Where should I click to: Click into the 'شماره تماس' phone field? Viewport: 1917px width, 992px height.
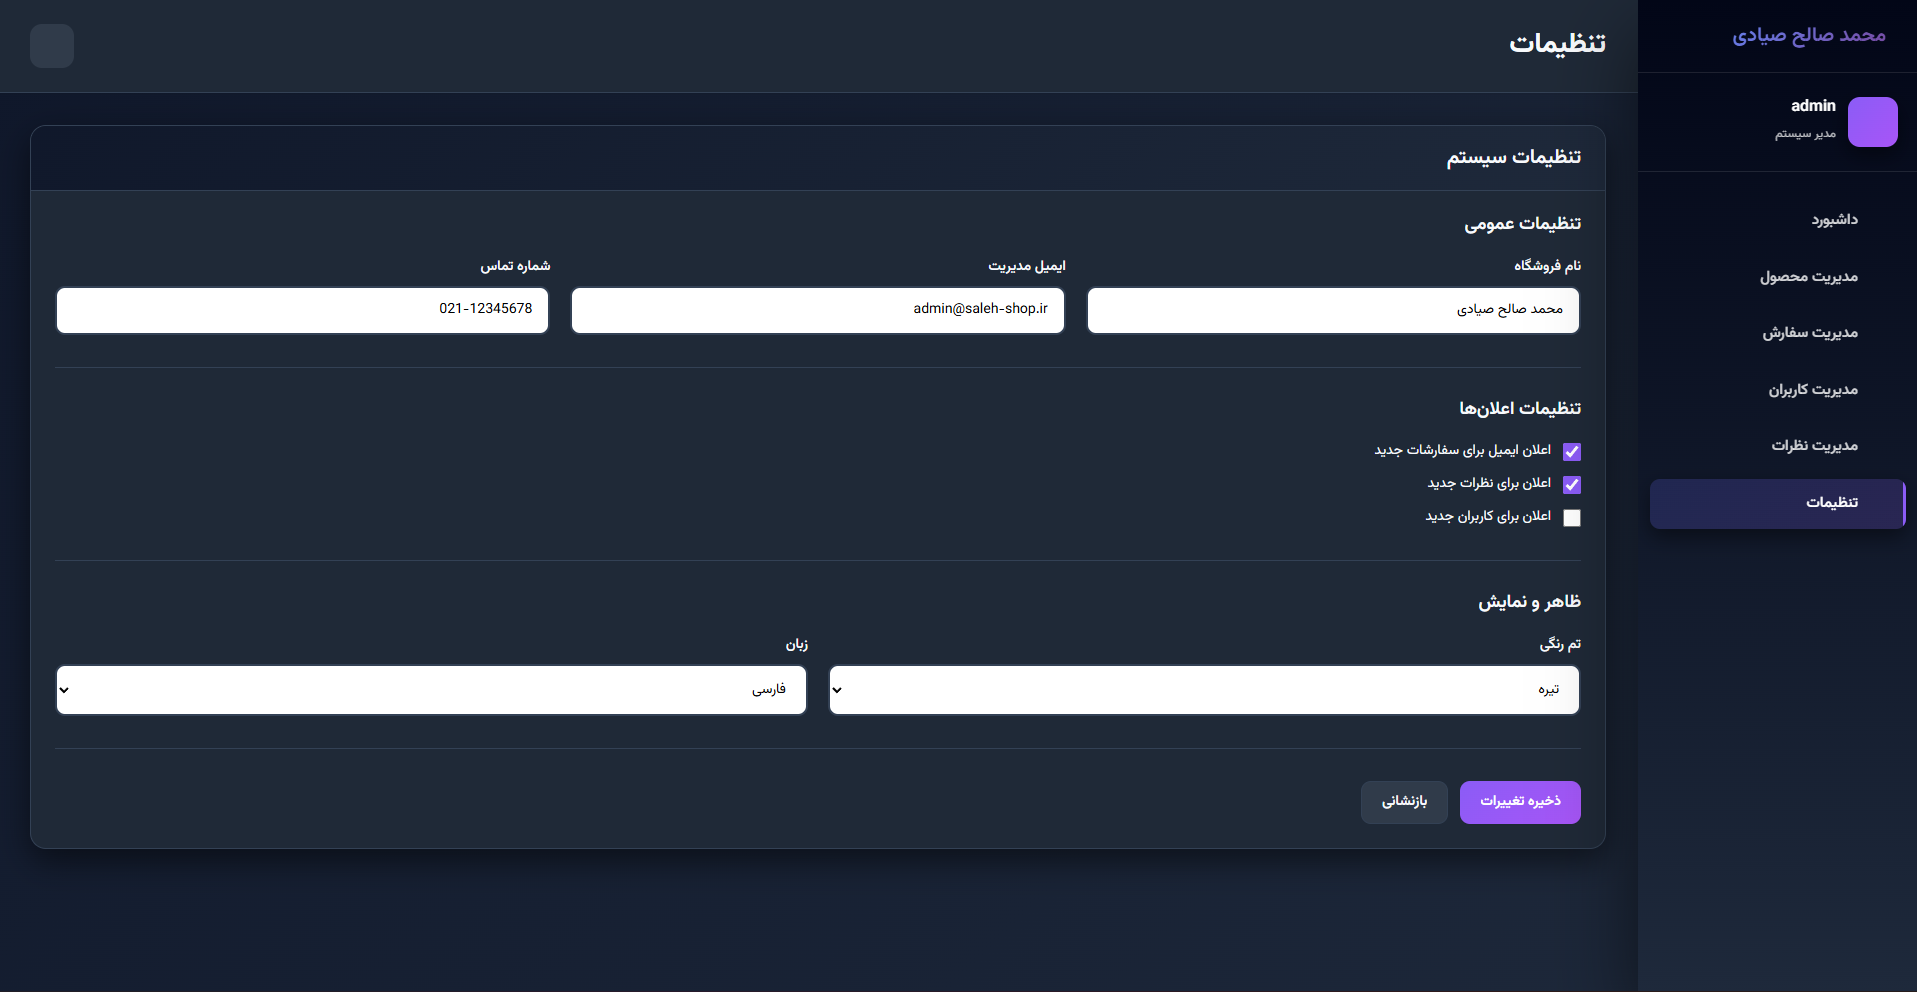[302, 310]
